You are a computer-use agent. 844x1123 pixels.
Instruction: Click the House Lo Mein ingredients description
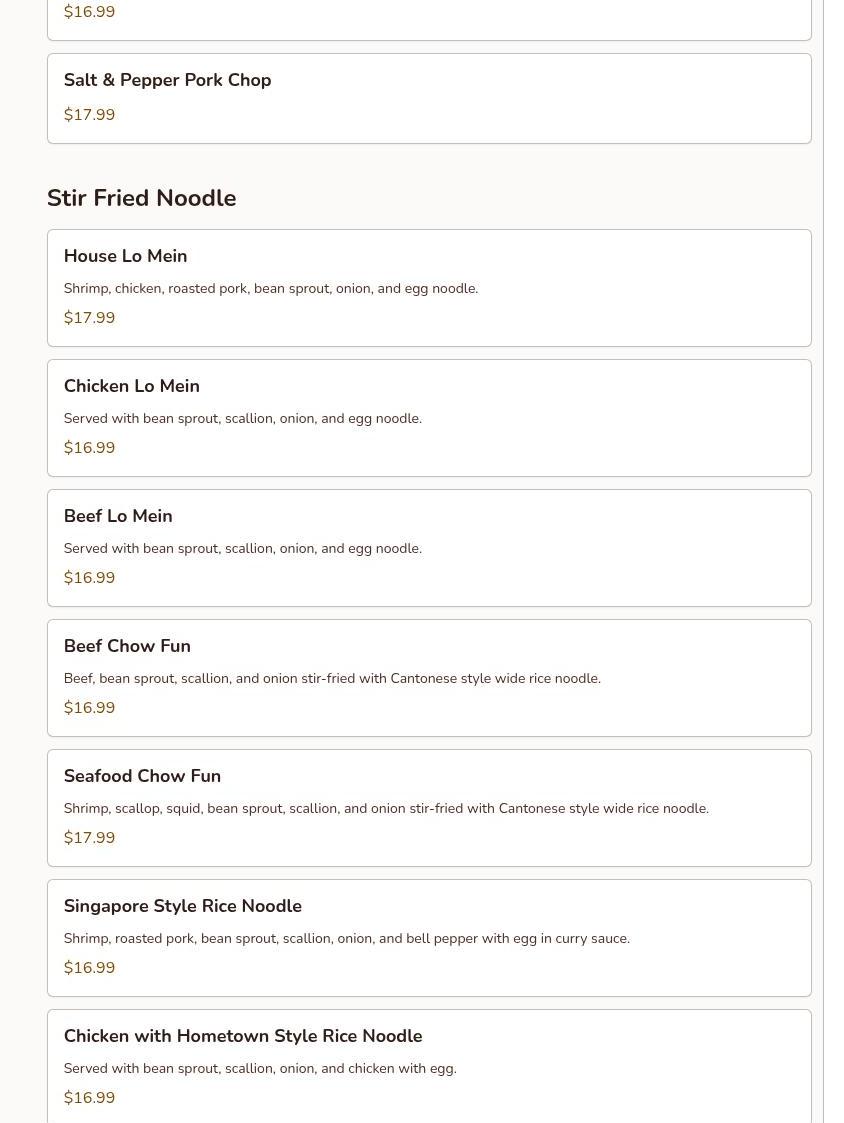pos(270,289)
